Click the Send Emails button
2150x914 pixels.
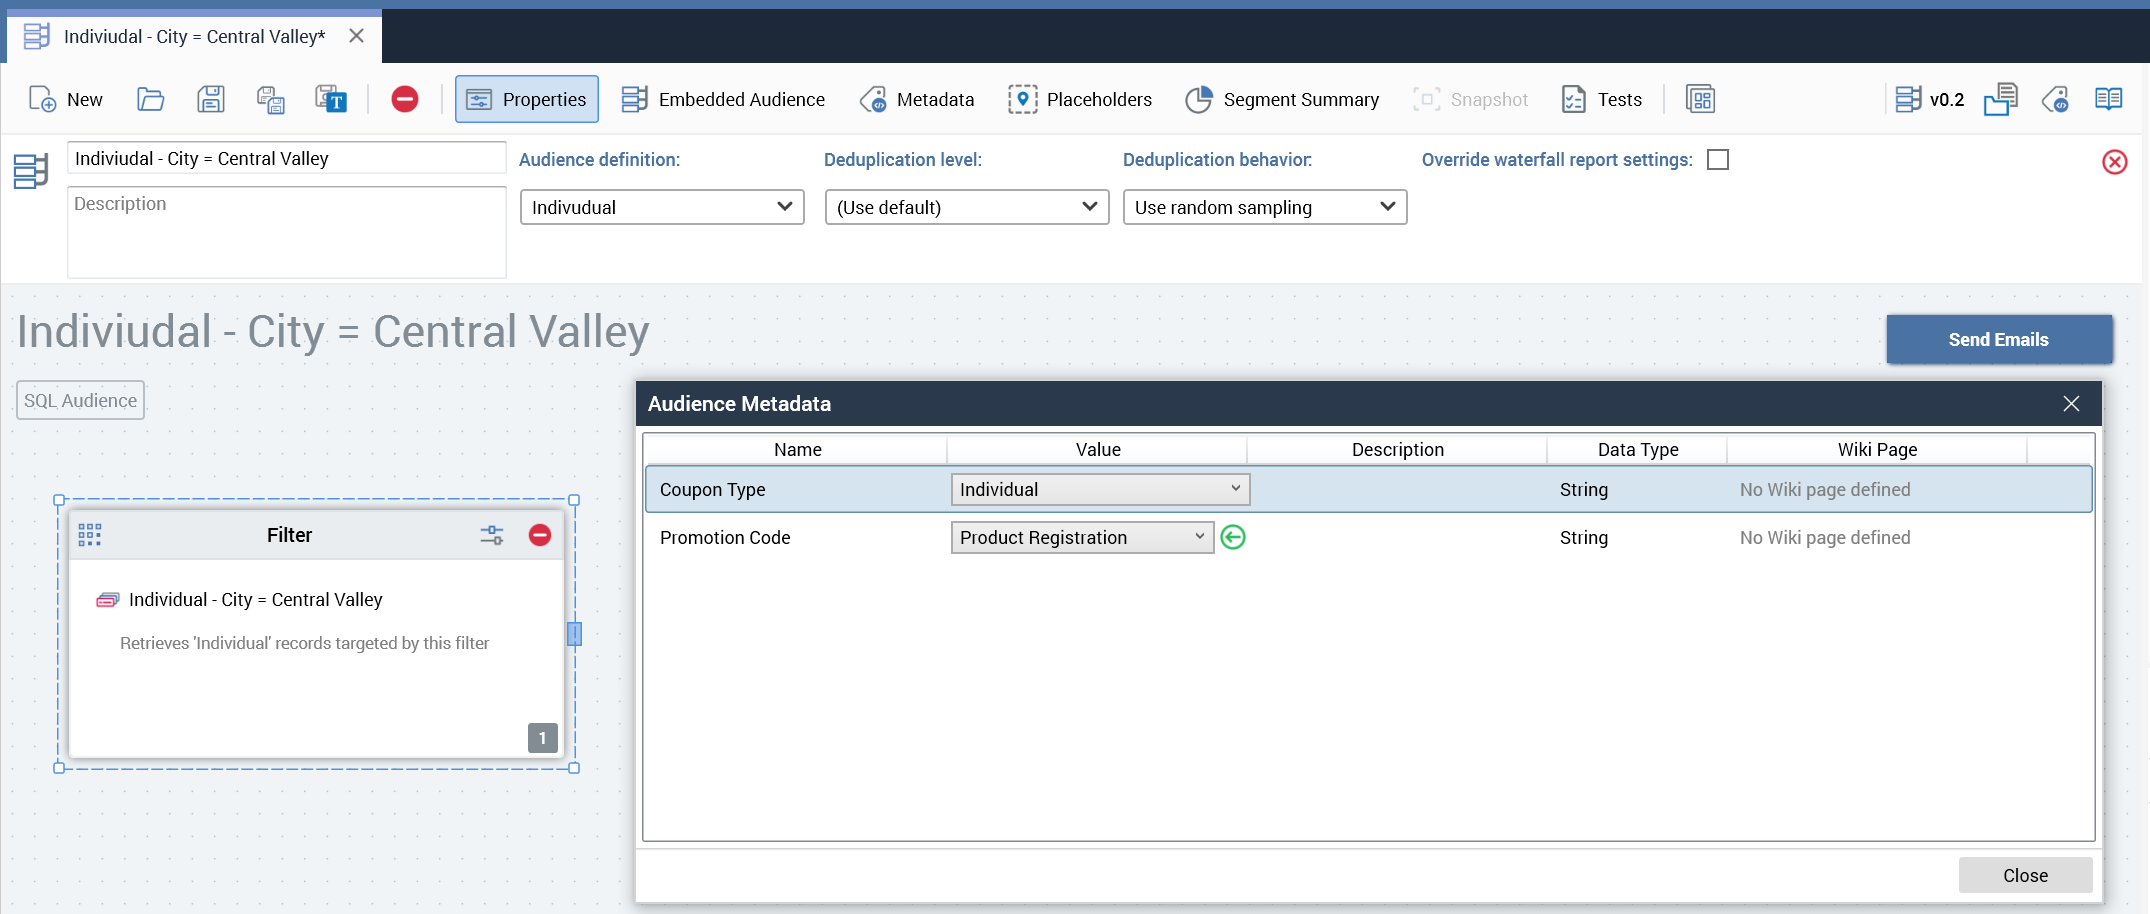[1998, 340]
